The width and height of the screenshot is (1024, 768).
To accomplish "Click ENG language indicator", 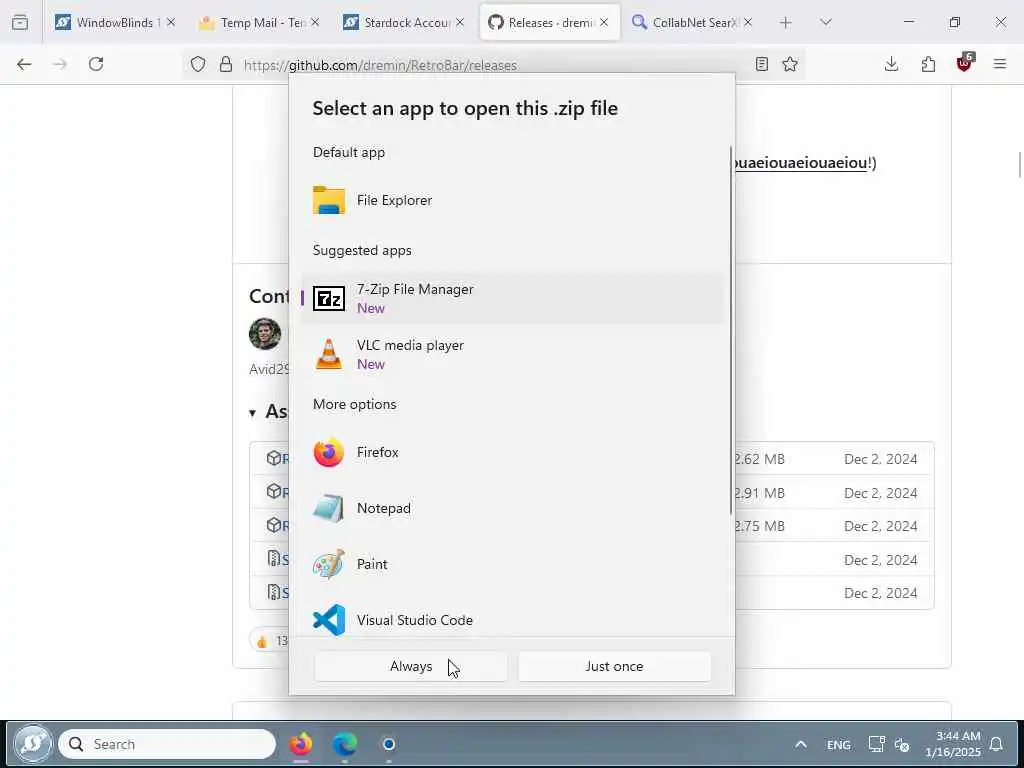I will (x=839, y=744).
